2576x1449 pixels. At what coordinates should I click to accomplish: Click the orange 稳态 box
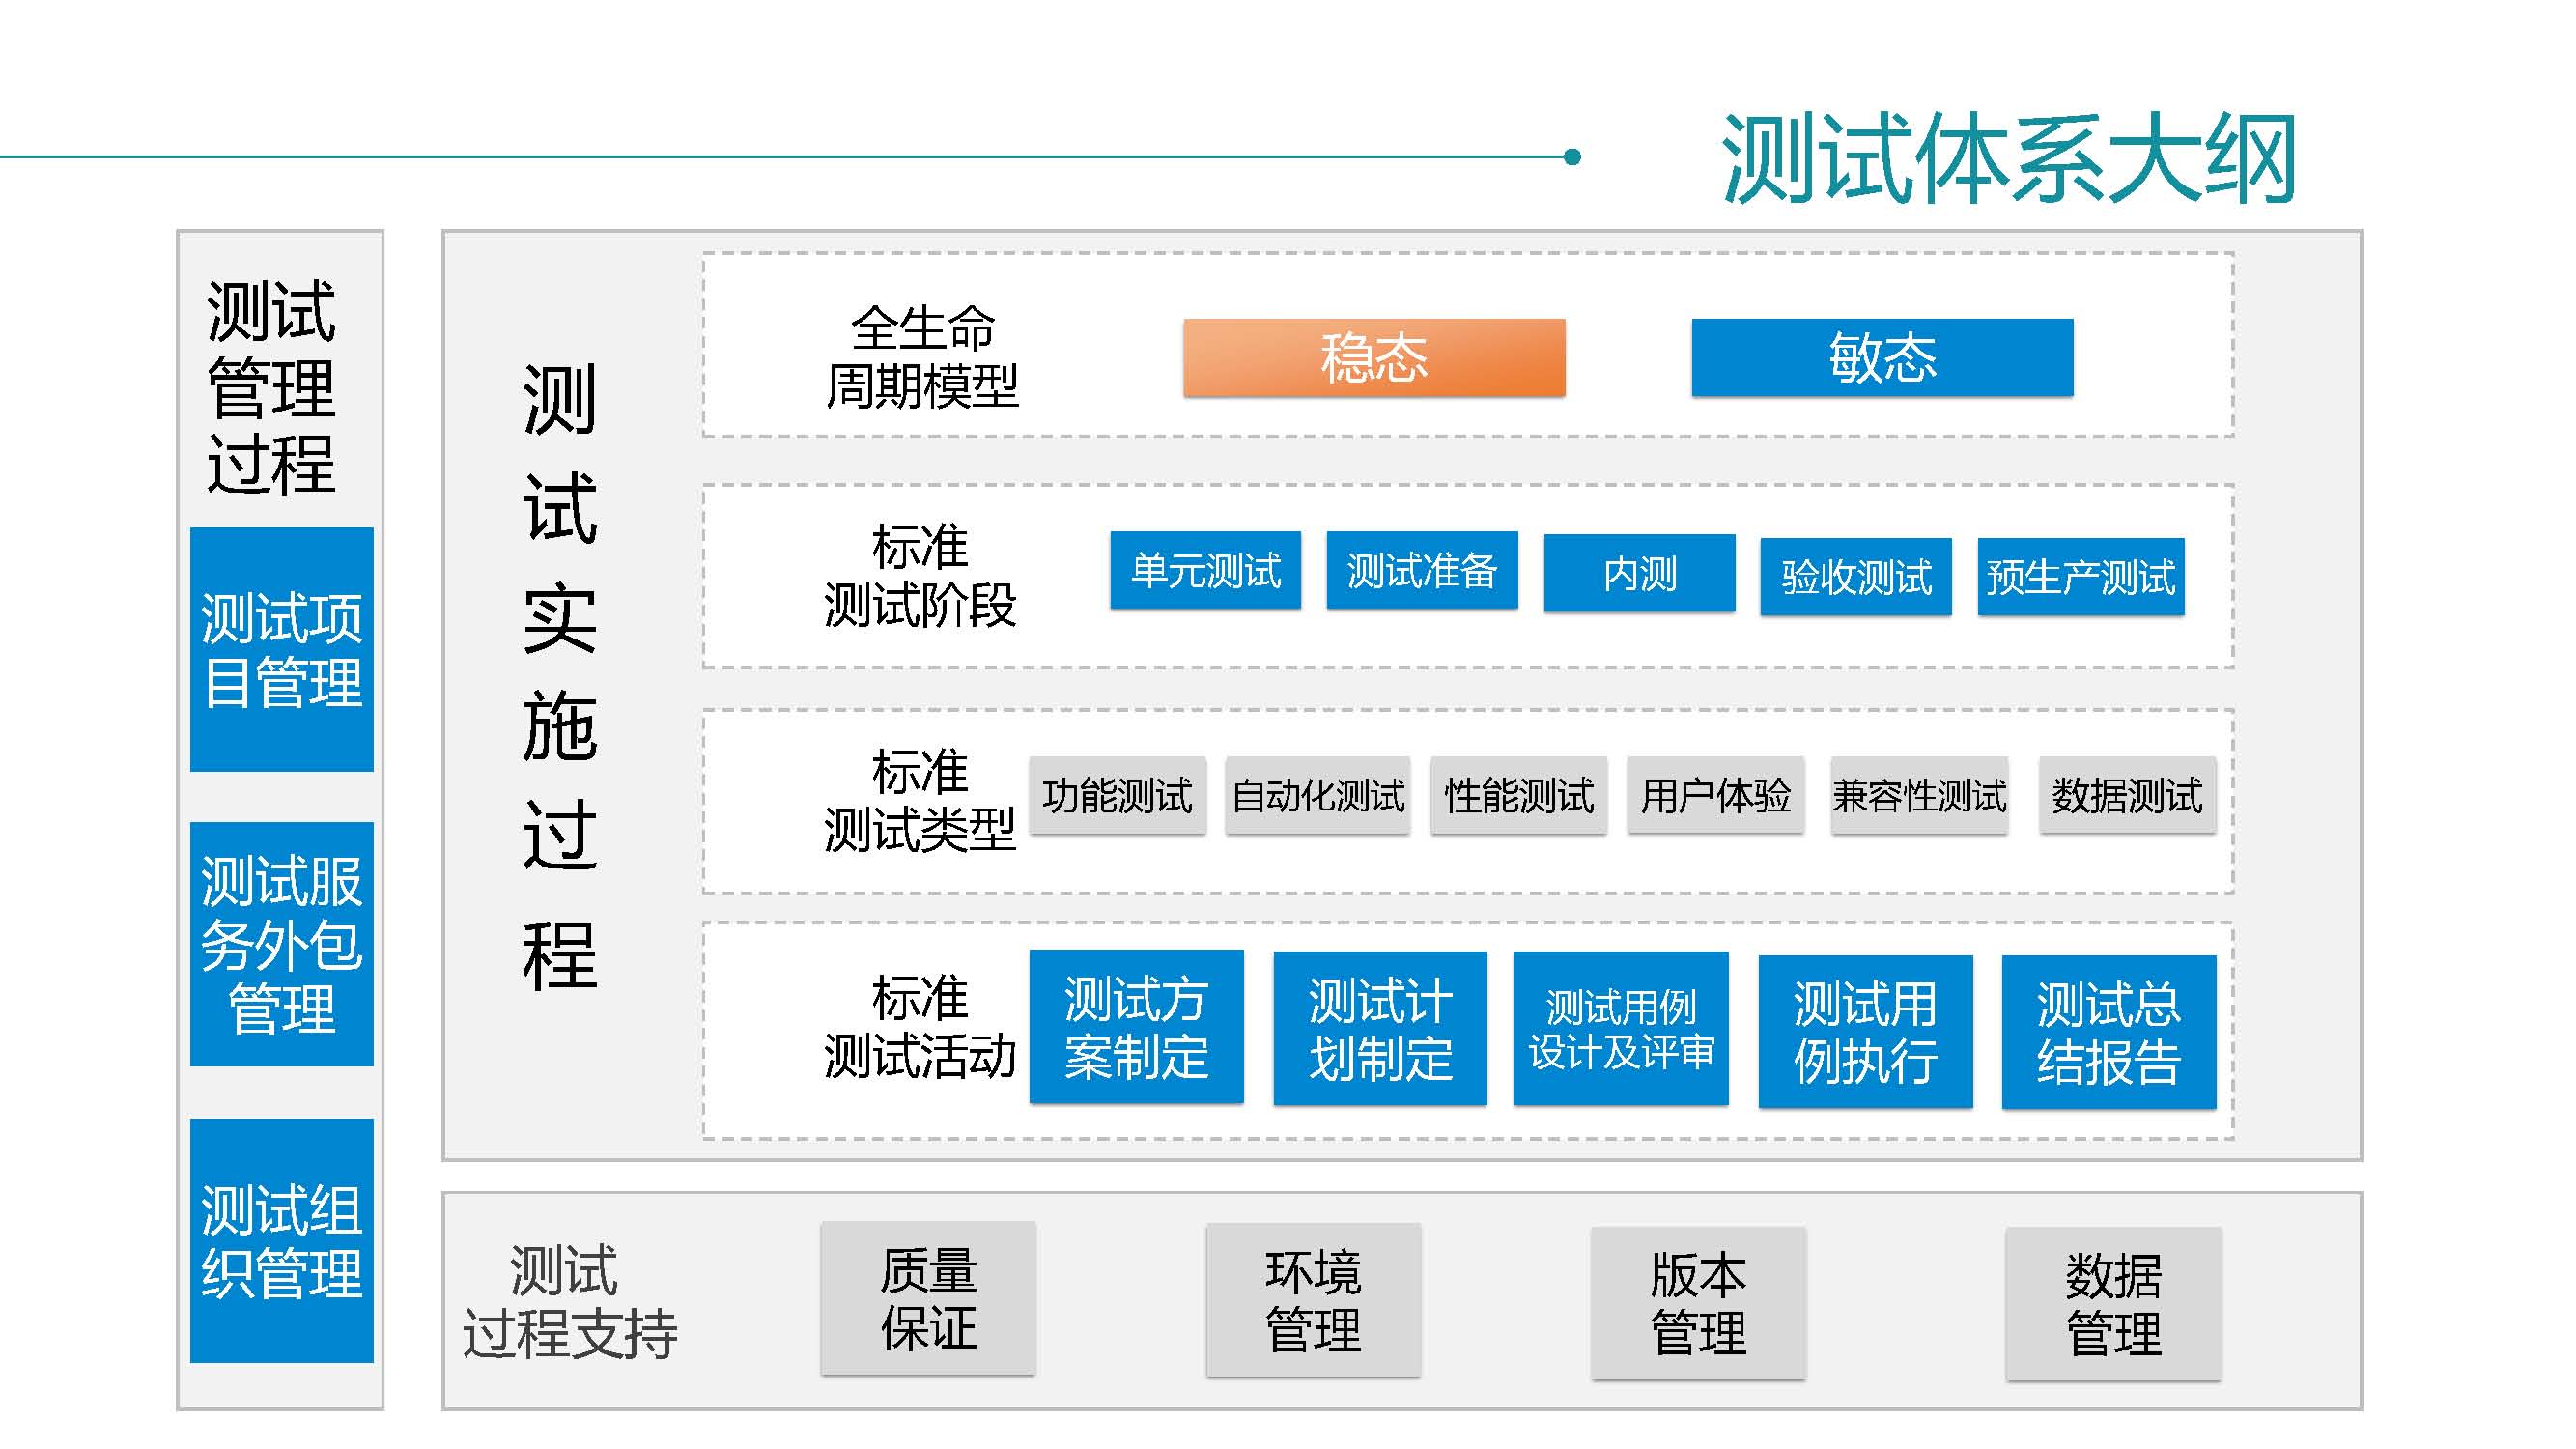1373,357
